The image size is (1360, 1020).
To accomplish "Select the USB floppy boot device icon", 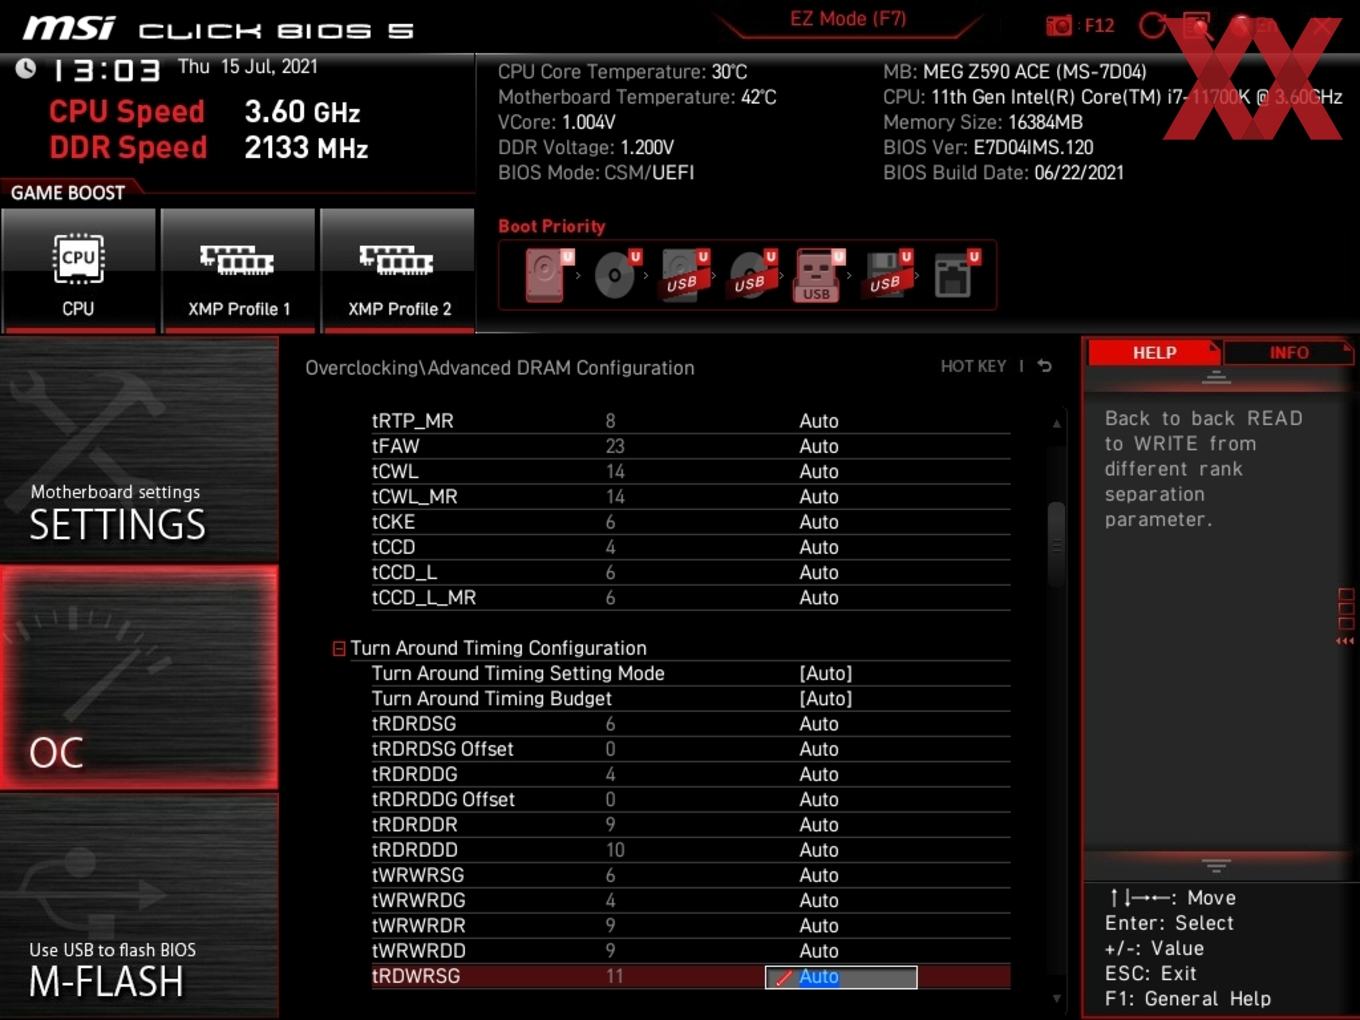I will pos(886,275).
